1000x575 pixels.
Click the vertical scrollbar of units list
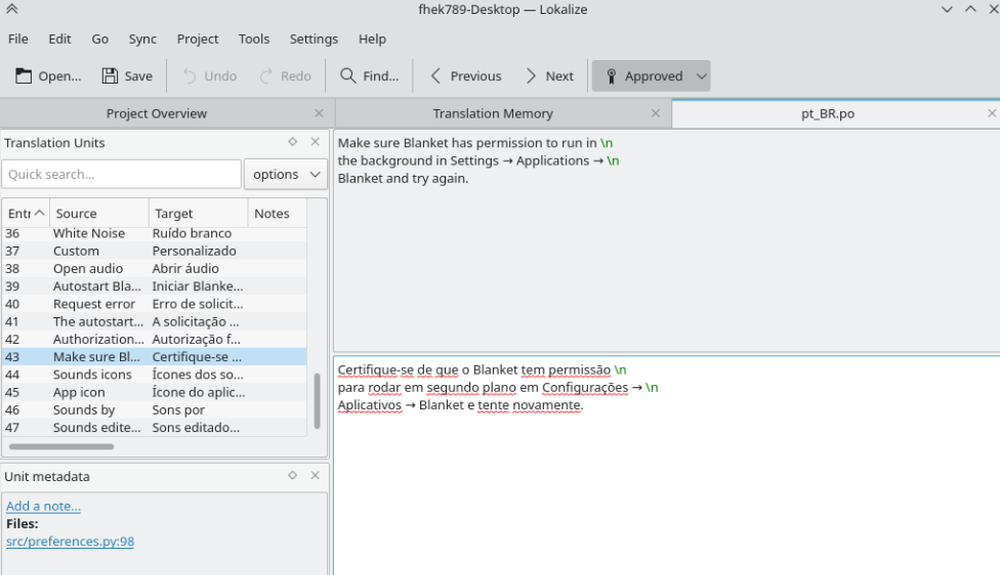tap(317, 401)
